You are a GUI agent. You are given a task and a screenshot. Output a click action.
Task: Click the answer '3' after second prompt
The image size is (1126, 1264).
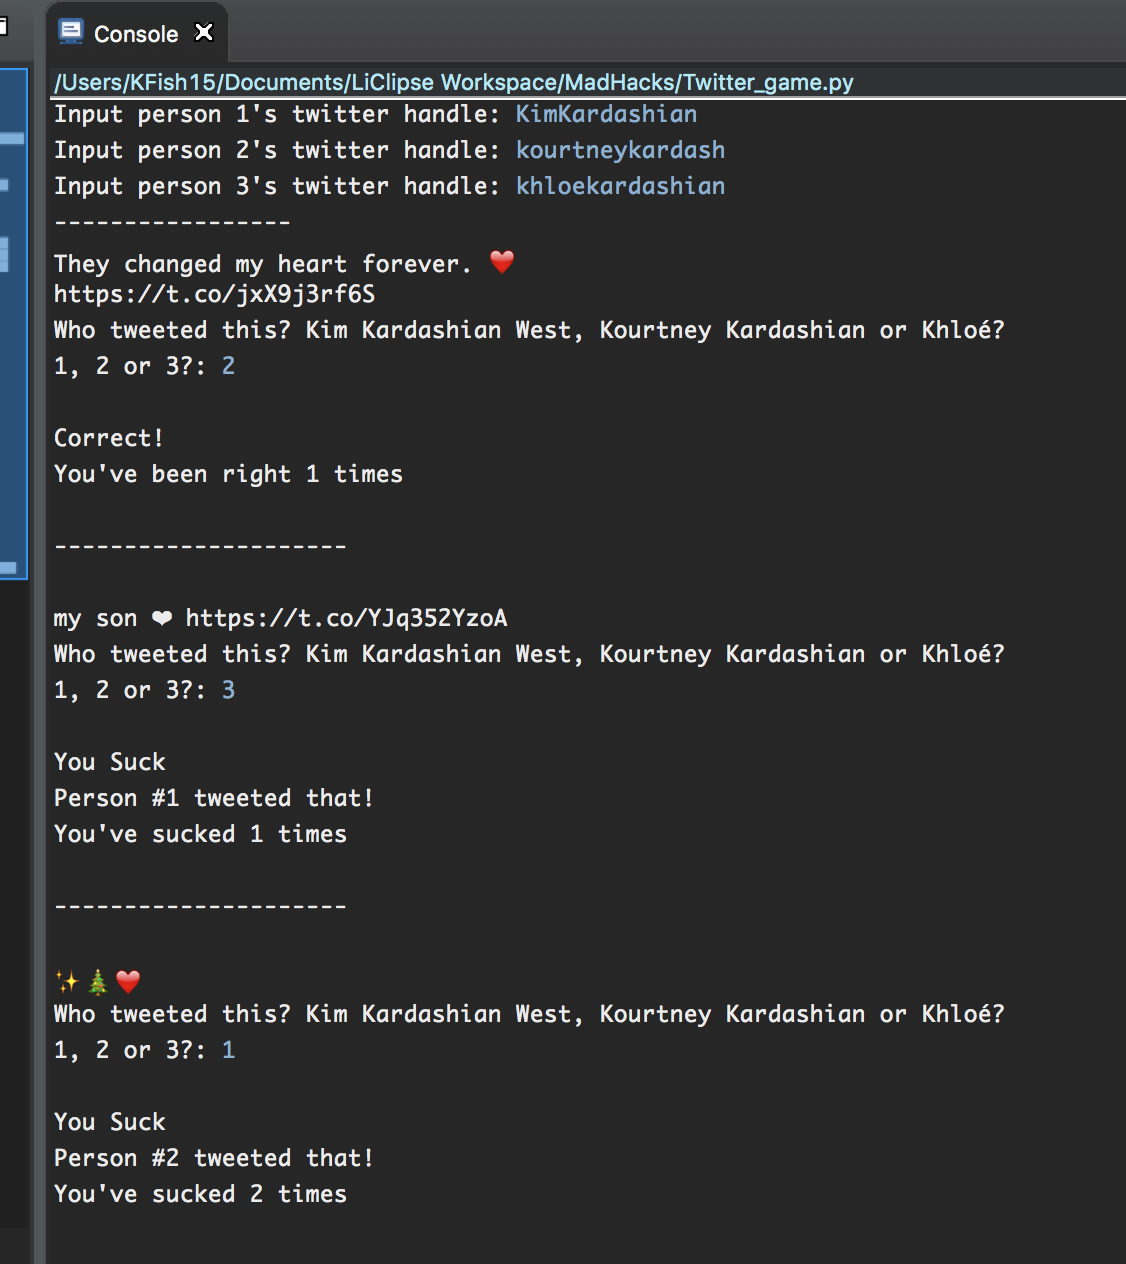[228, 690]
